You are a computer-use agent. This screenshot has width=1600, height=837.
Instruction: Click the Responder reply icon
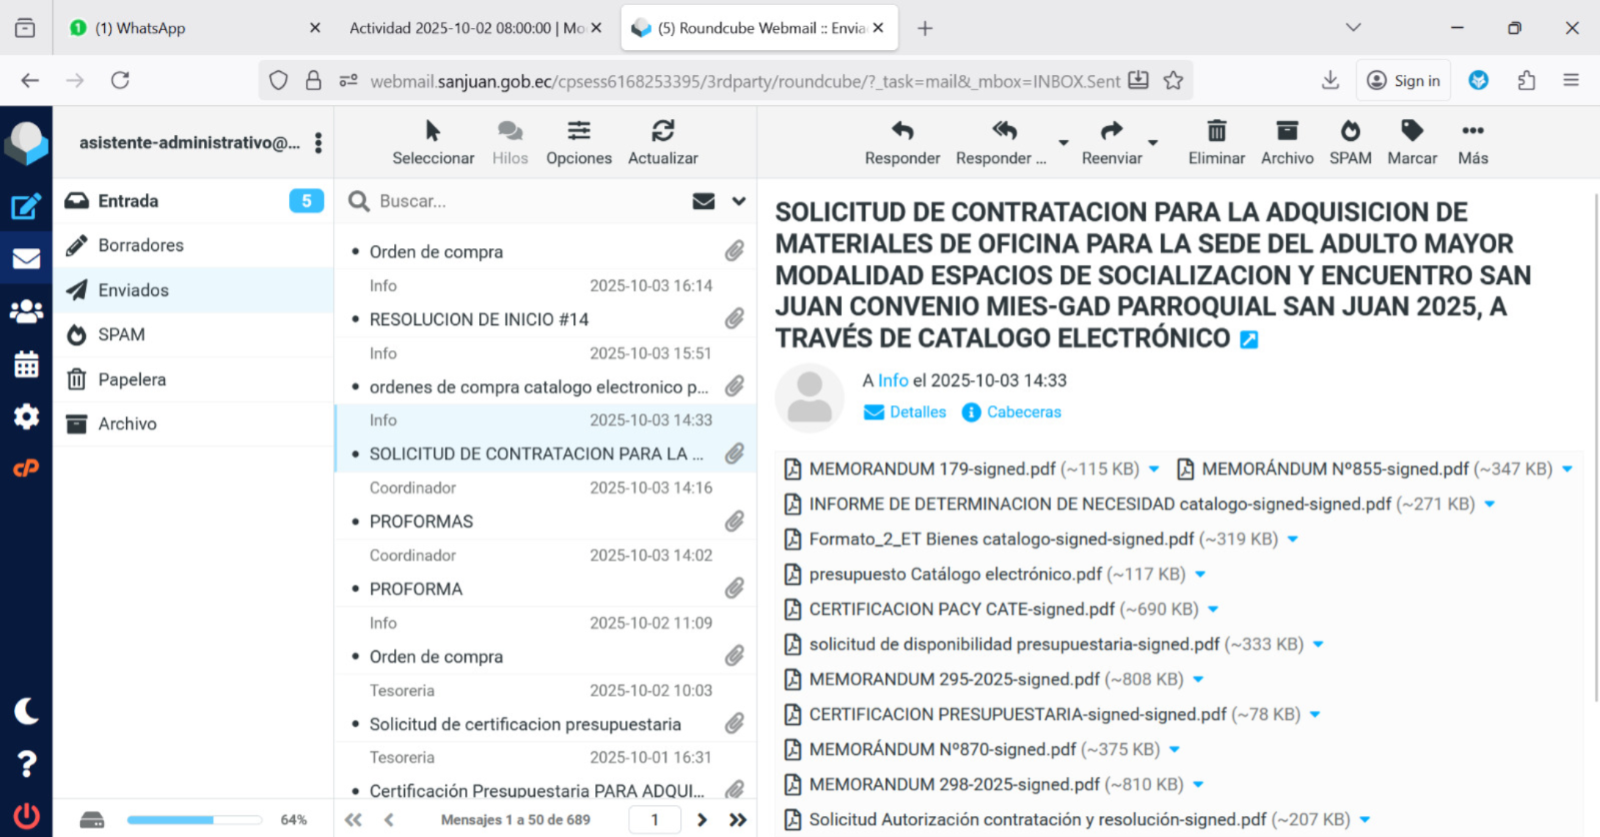(x=902, y=142)
